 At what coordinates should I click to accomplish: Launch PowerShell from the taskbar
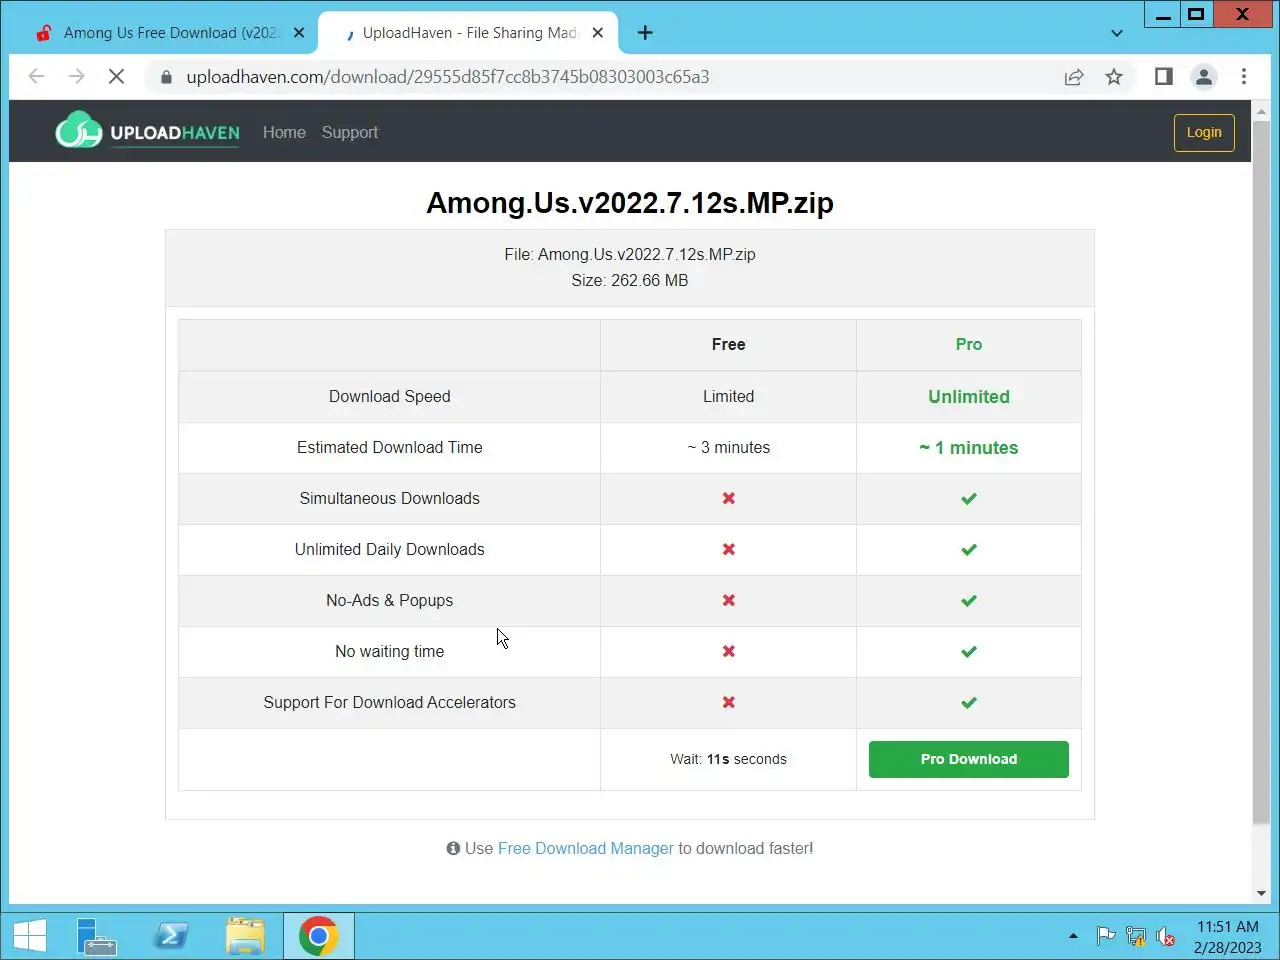pos(170,936)
